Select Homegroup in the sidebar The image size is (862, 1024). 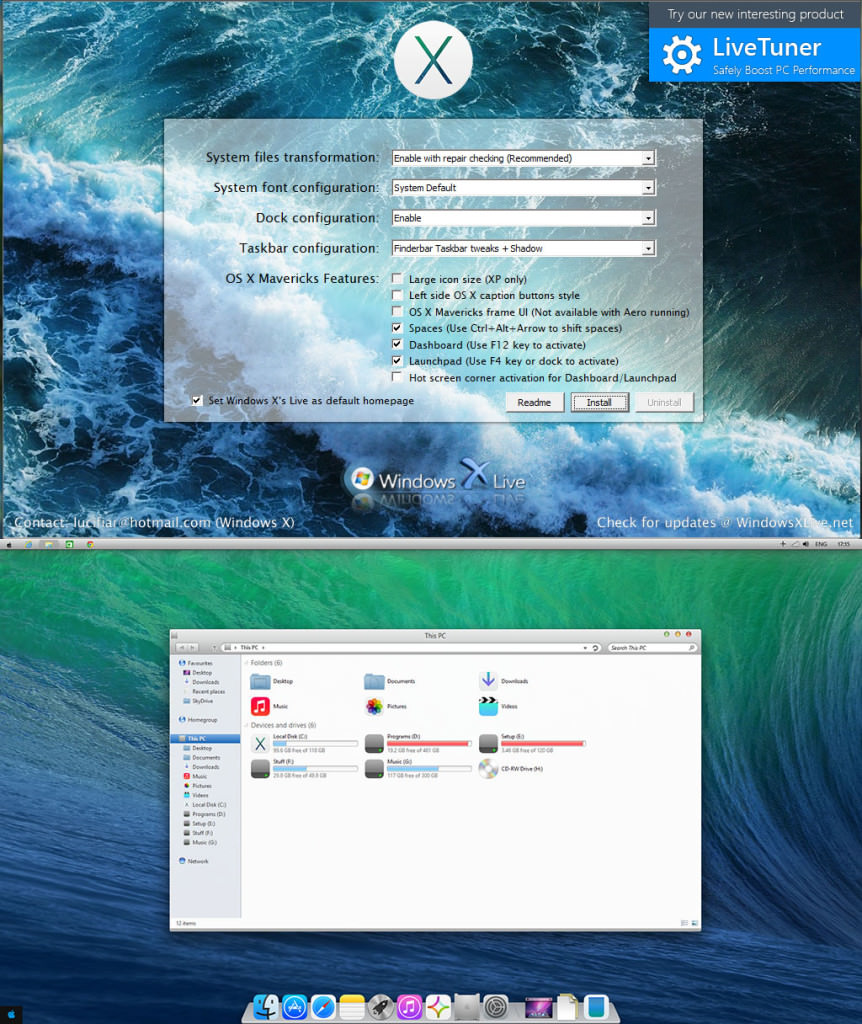point(202,719)
